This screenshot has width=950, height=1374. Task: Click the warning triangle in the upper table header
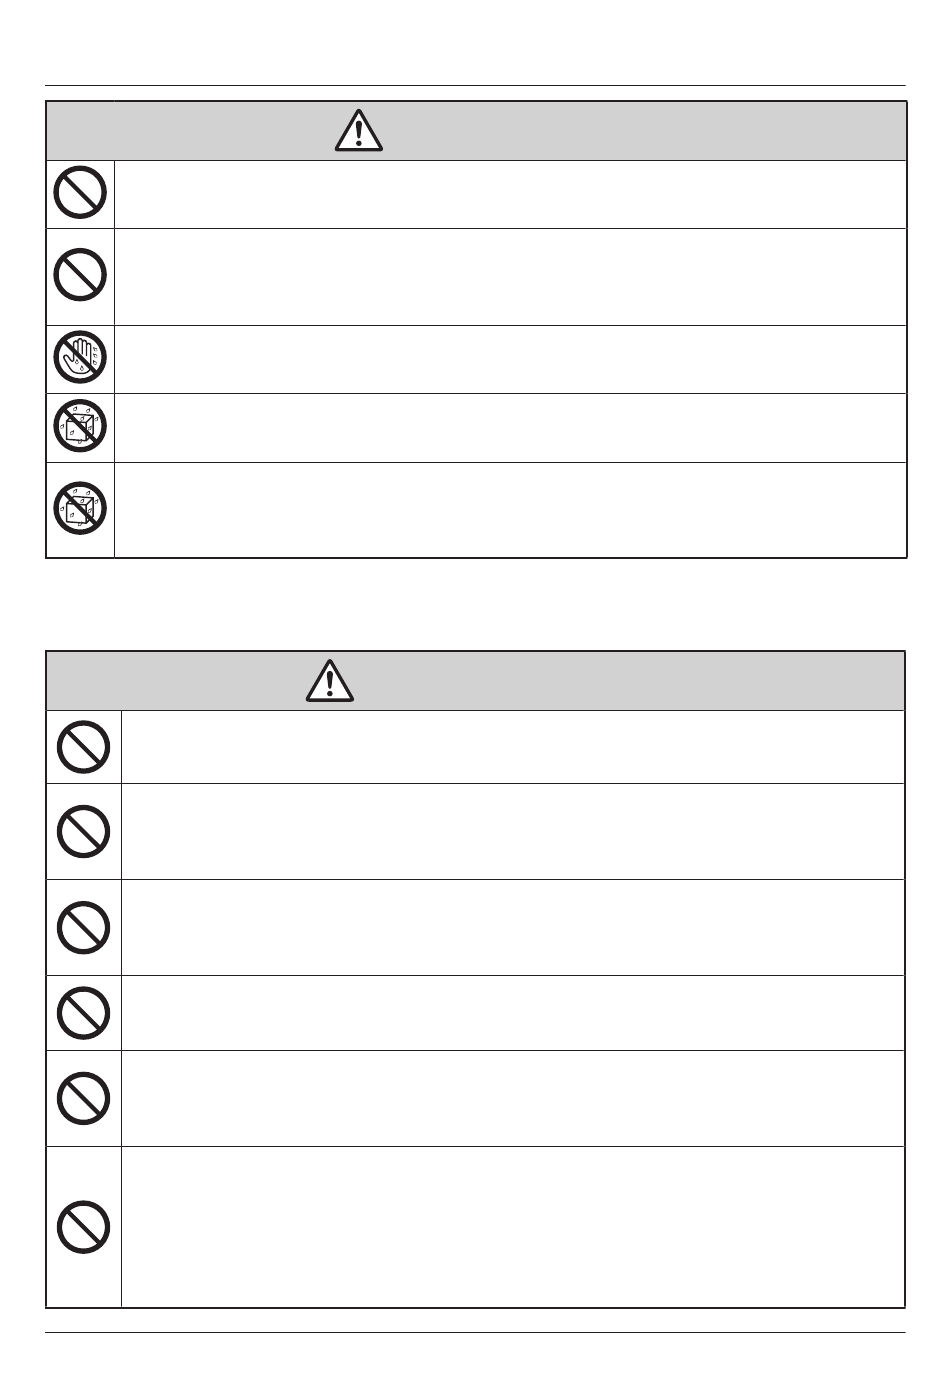point(359,130)
